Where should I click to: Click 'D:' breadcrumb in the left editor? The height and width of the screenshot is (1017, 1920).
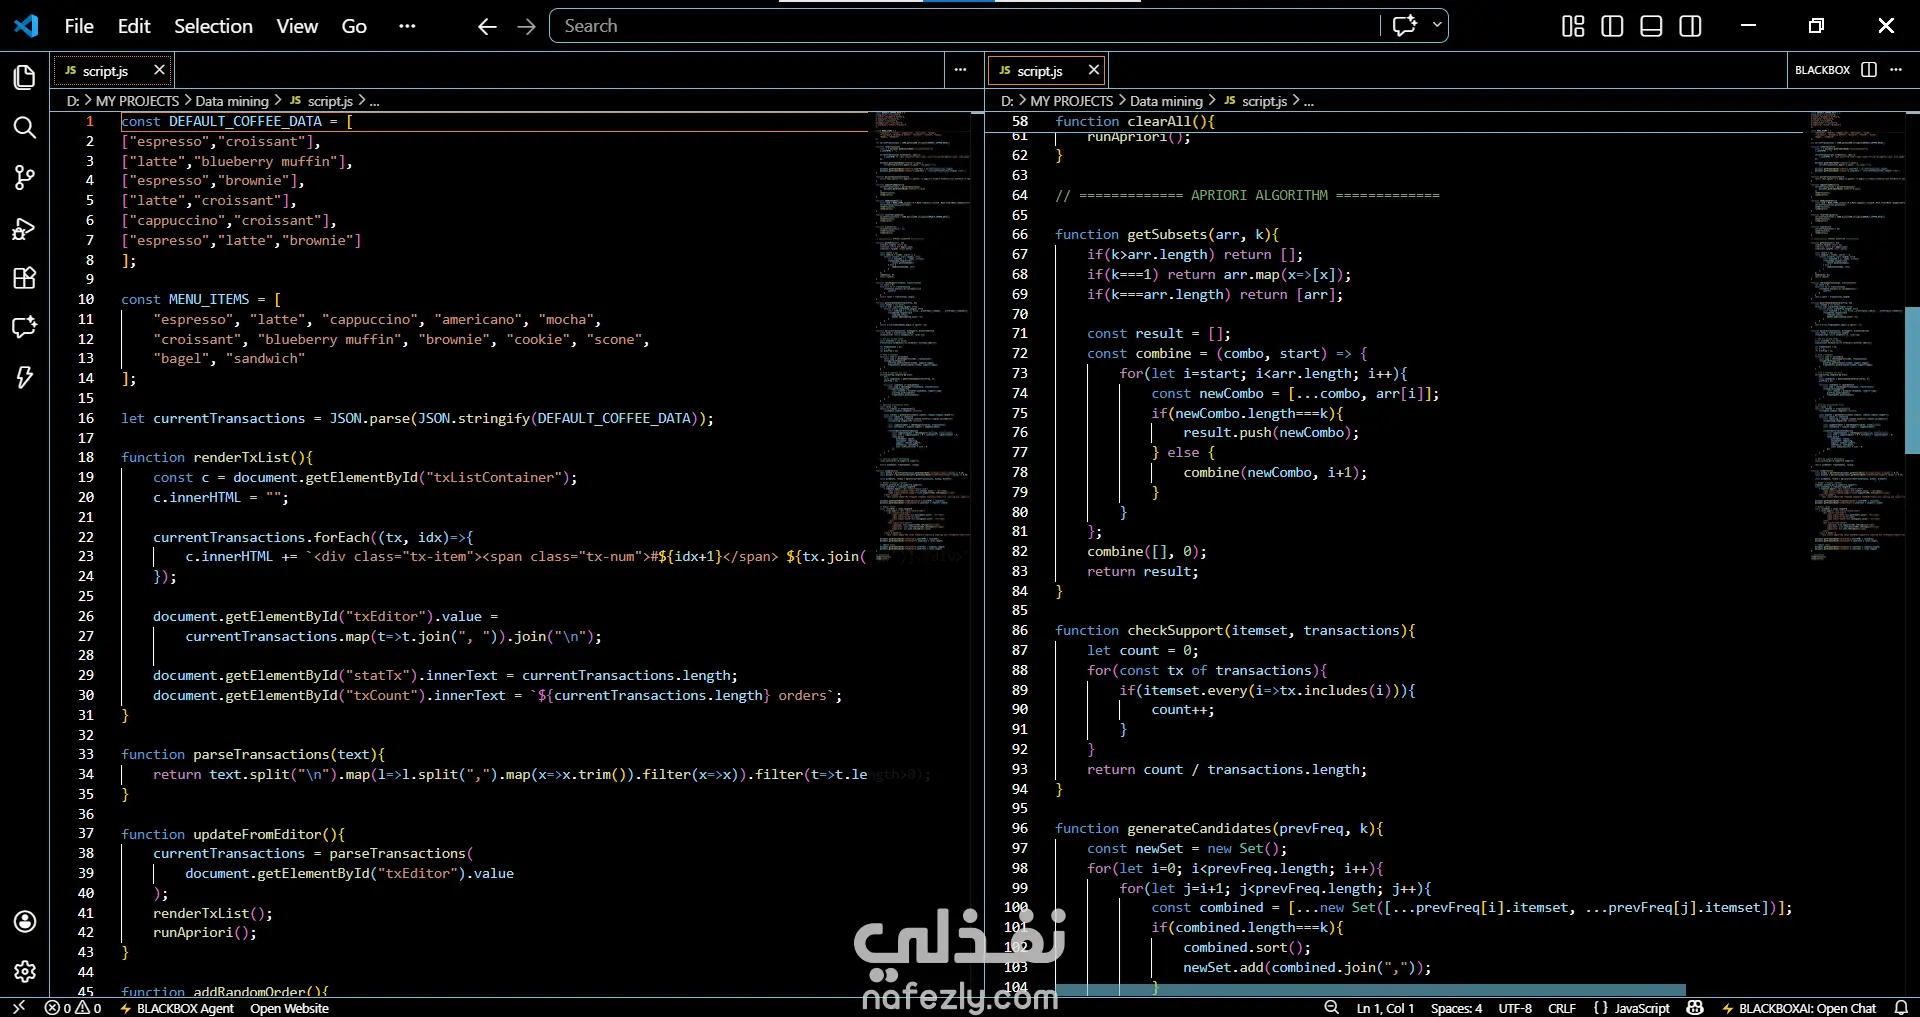73,101
